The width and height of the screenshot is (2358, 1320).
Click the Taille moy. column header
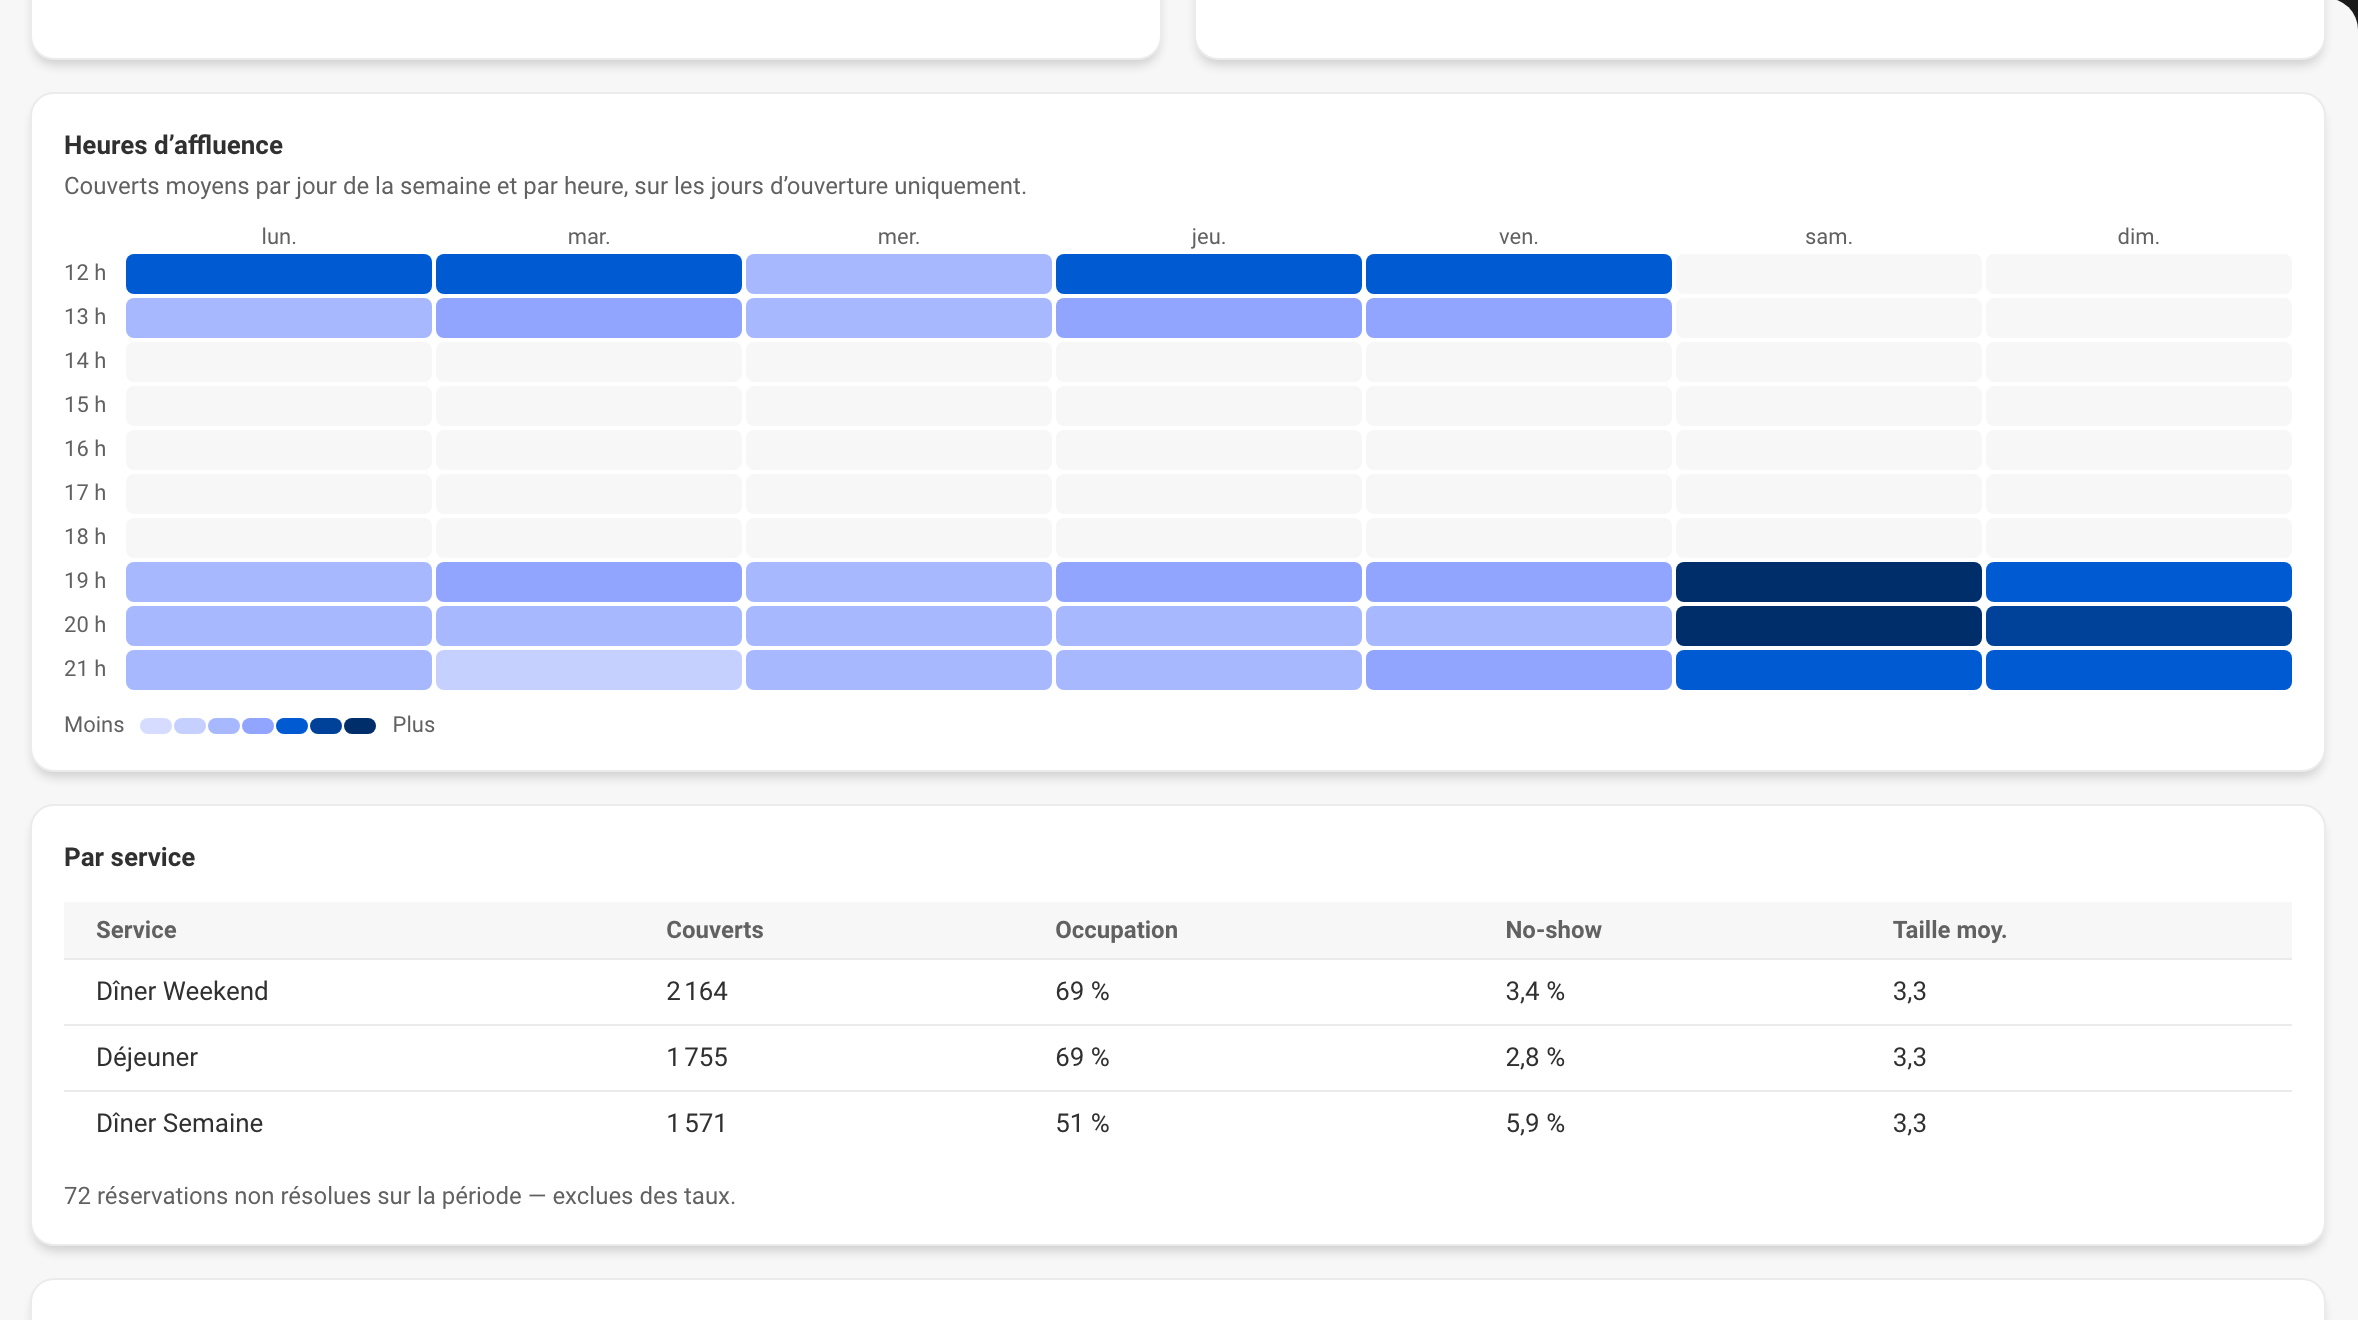pyautogui.click(x=1949, y=930)
